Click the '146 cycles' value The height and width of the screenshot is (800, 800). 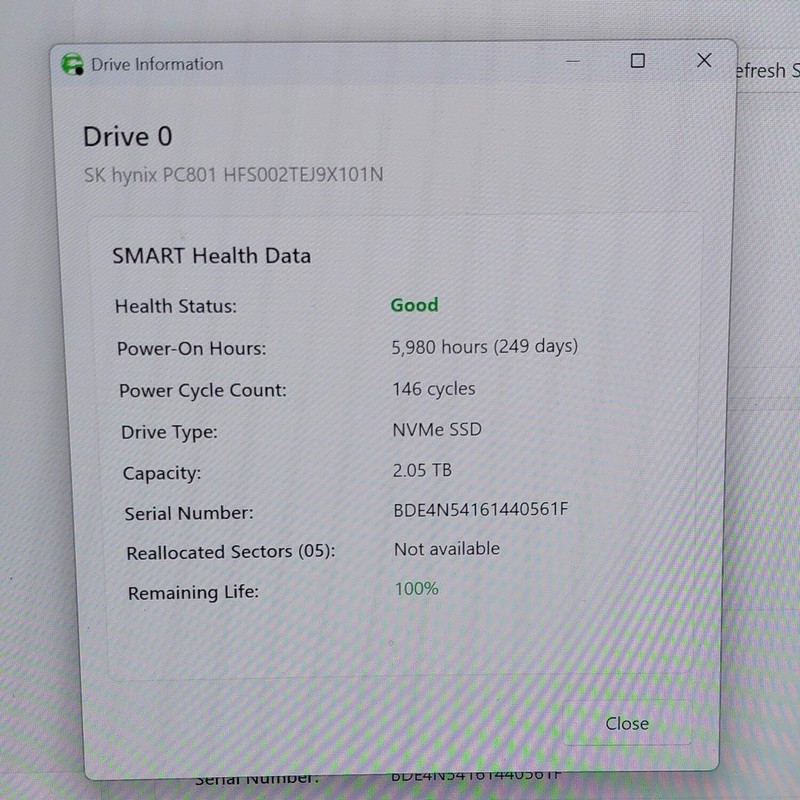tap(434, 389)
